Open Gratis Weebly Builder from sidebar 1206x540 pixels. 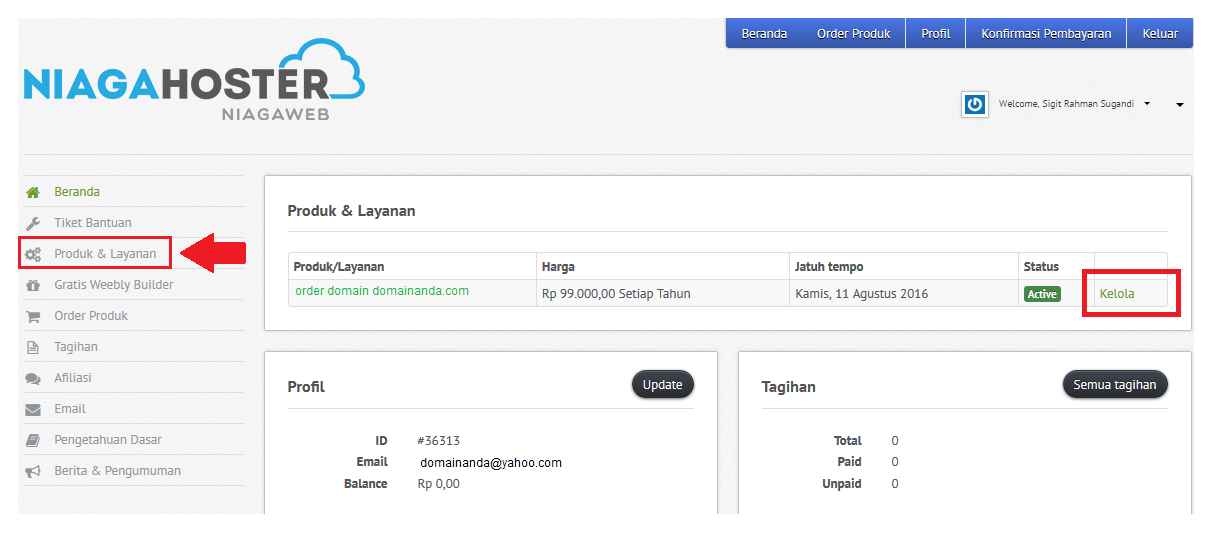tap(114, 285)
